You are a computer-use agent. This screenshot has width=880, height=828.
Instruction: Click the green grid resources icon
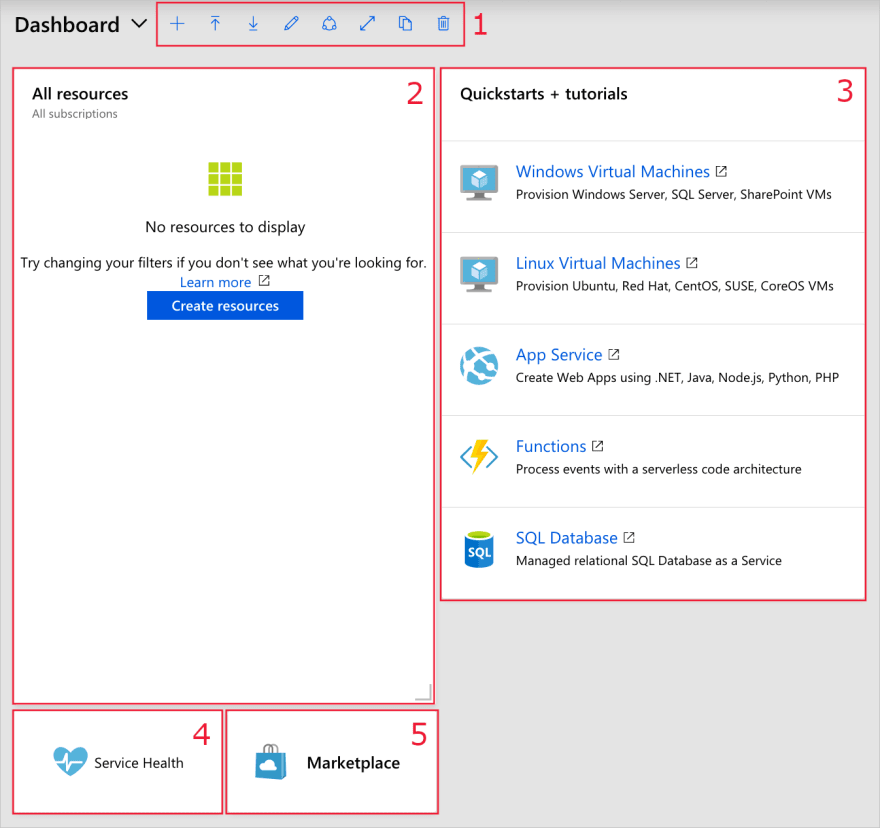pyautogui.click(x=225, y=179)
